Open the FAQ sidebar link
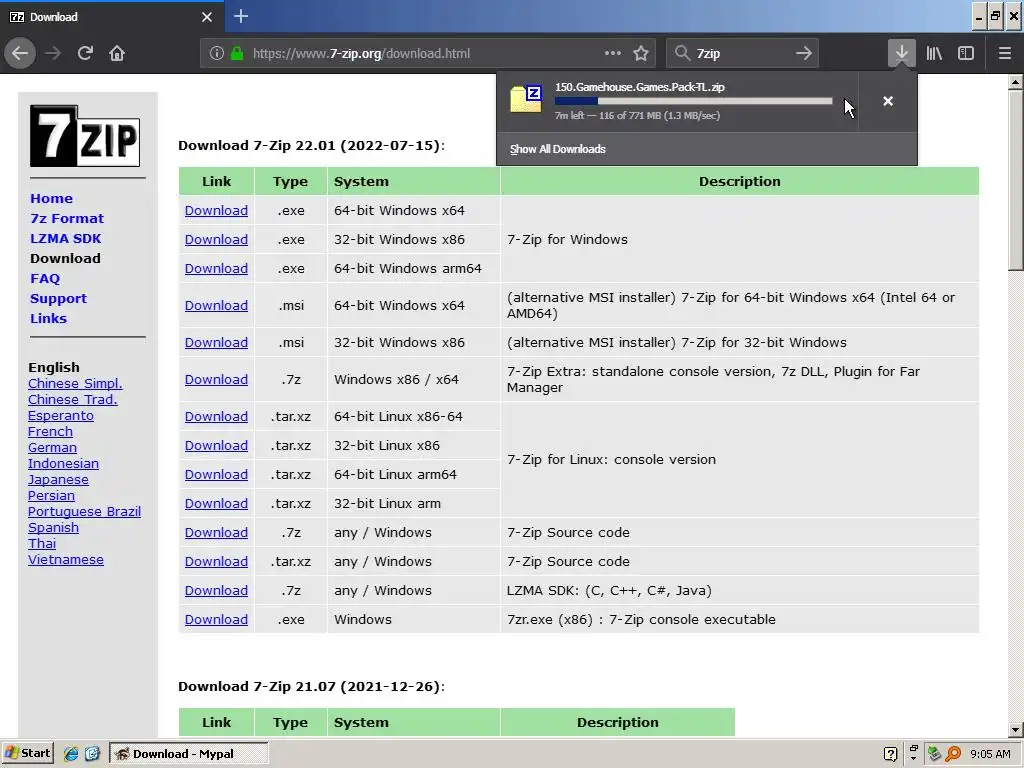The width and height of the screenshot is (1024, 768). click(x=45, y=279)
